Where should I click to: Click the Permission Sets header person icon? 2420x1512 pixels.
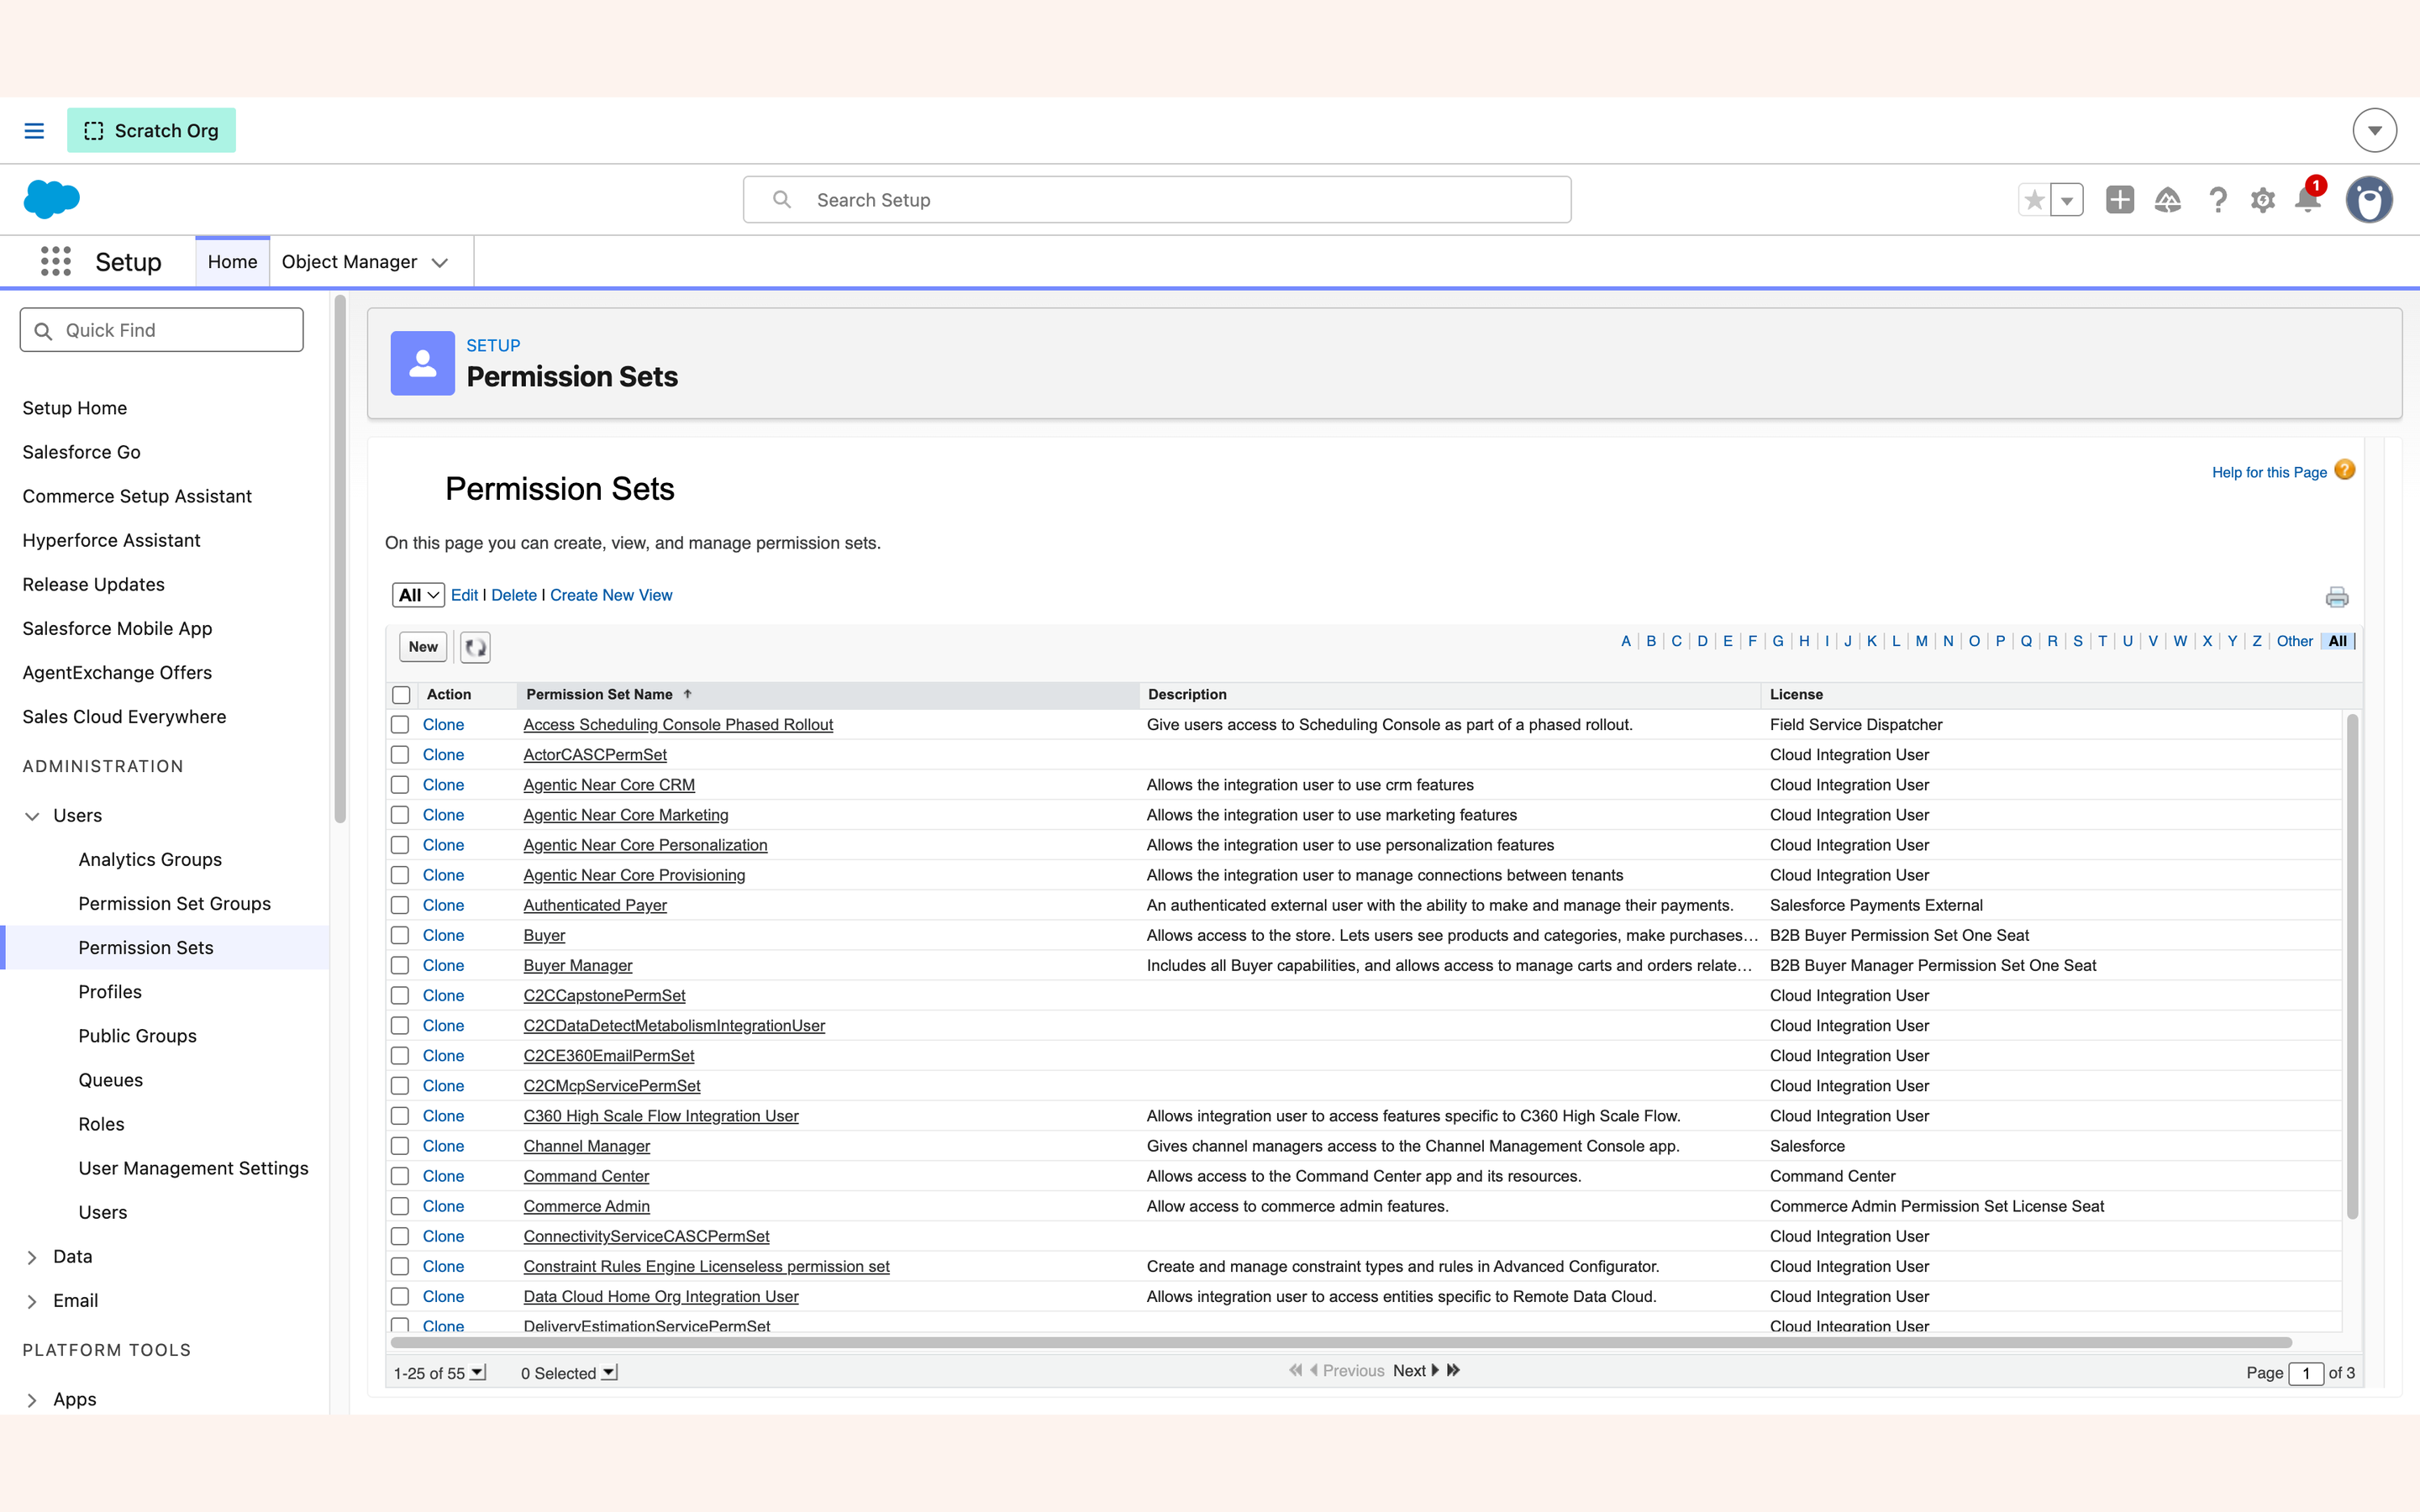pos(423,363)
